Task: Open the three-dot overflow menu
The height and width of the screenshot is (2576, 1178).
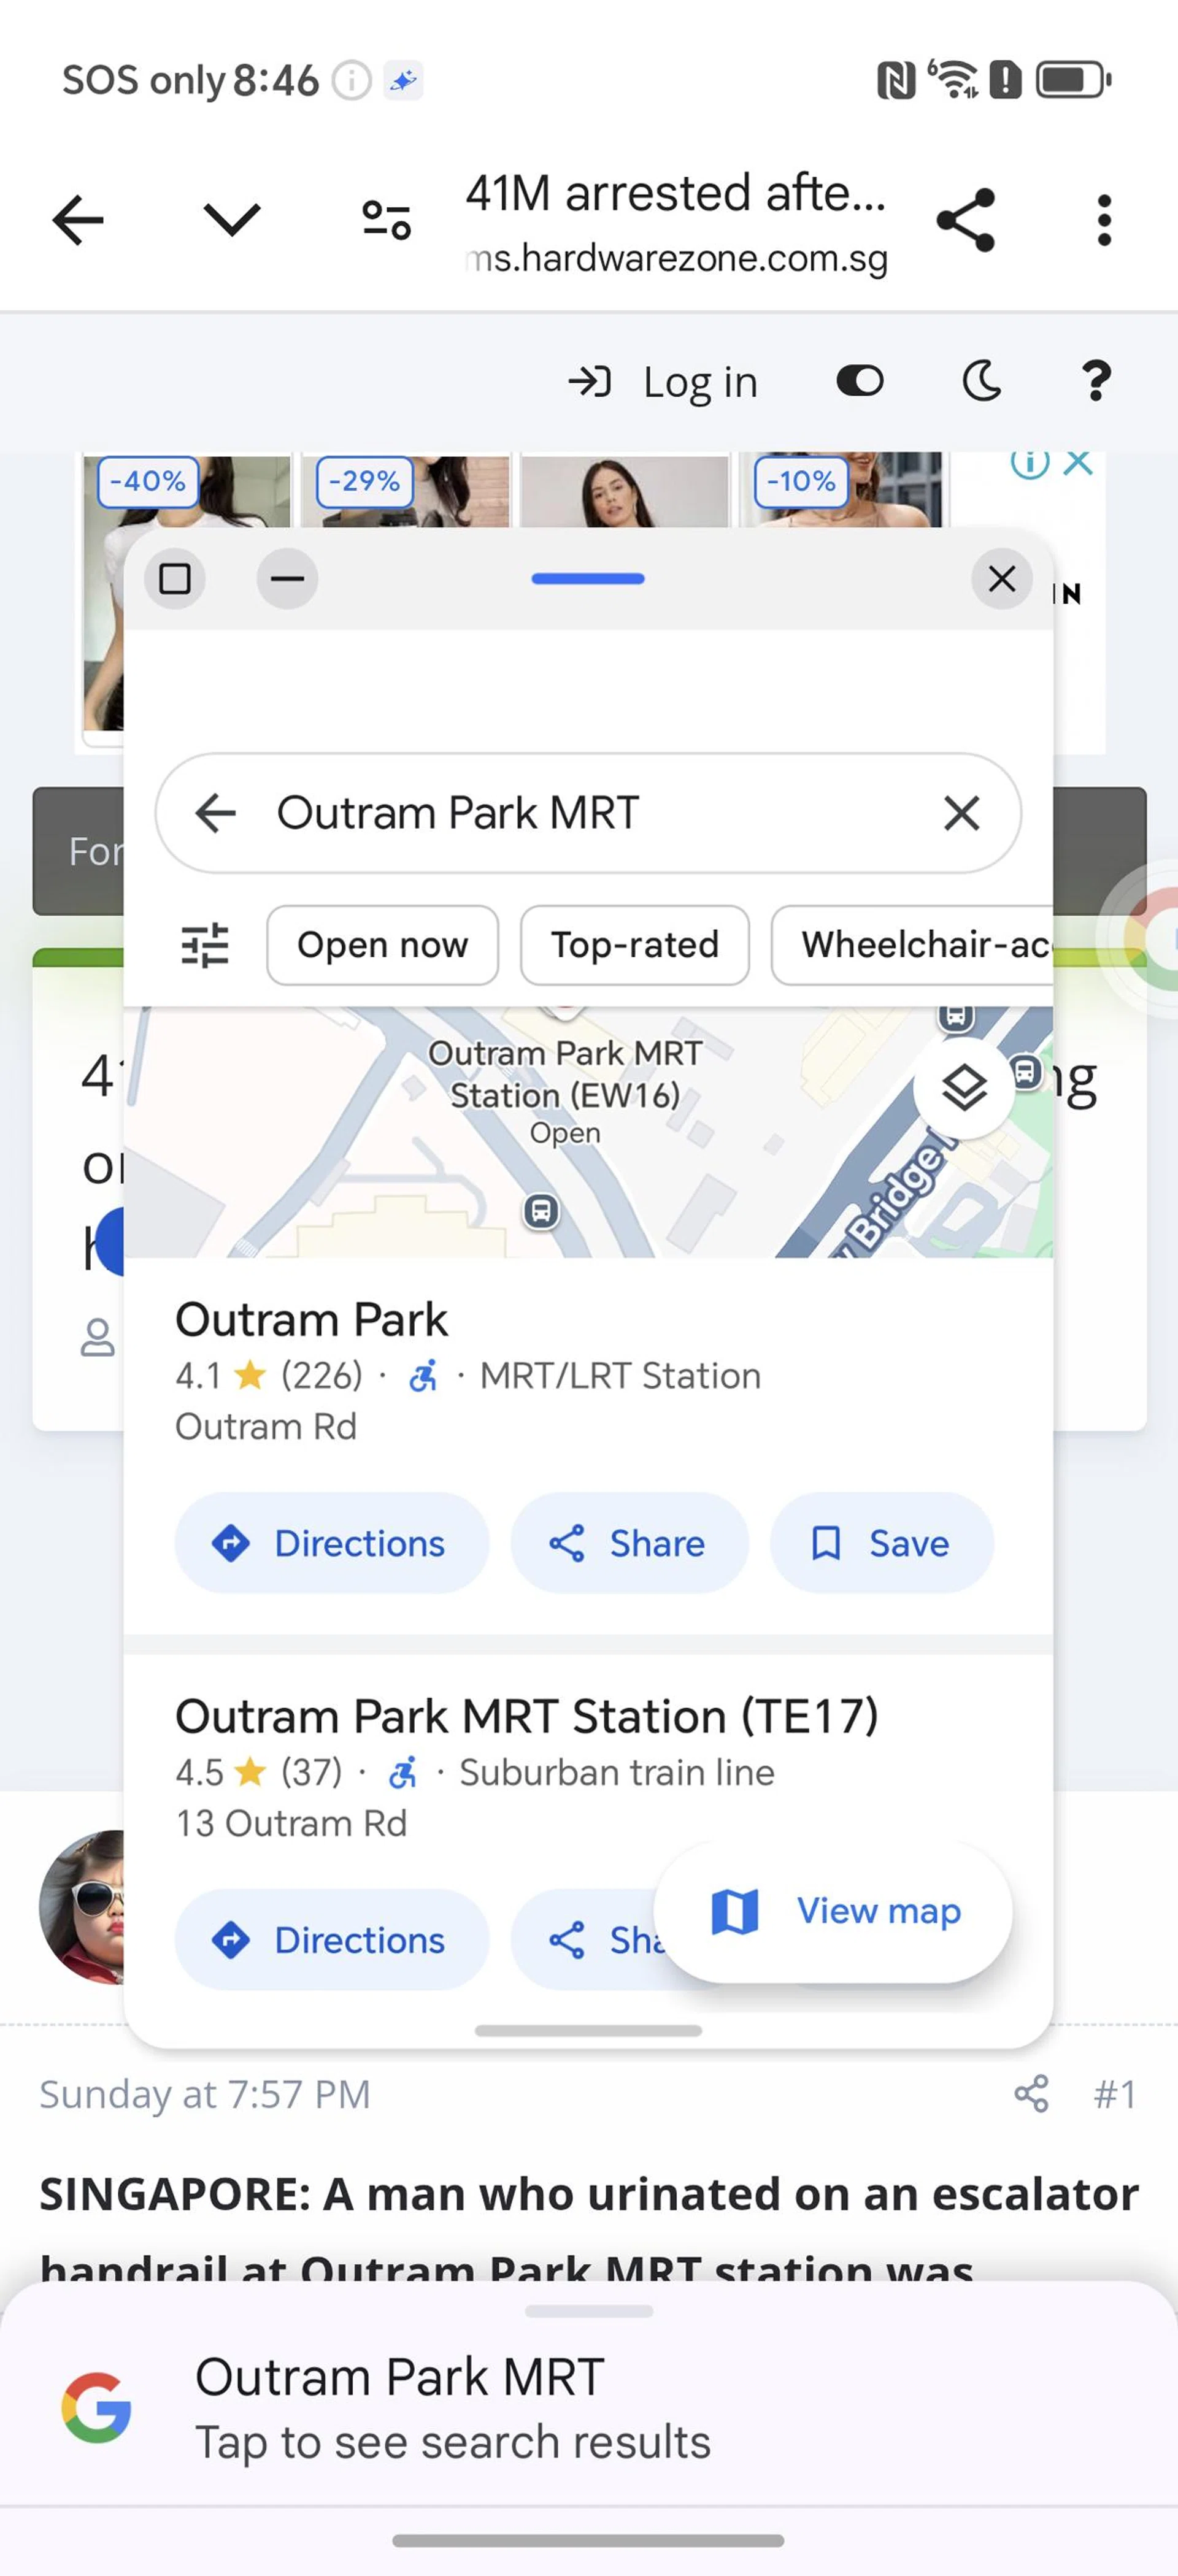Action: click(1104, 220)
